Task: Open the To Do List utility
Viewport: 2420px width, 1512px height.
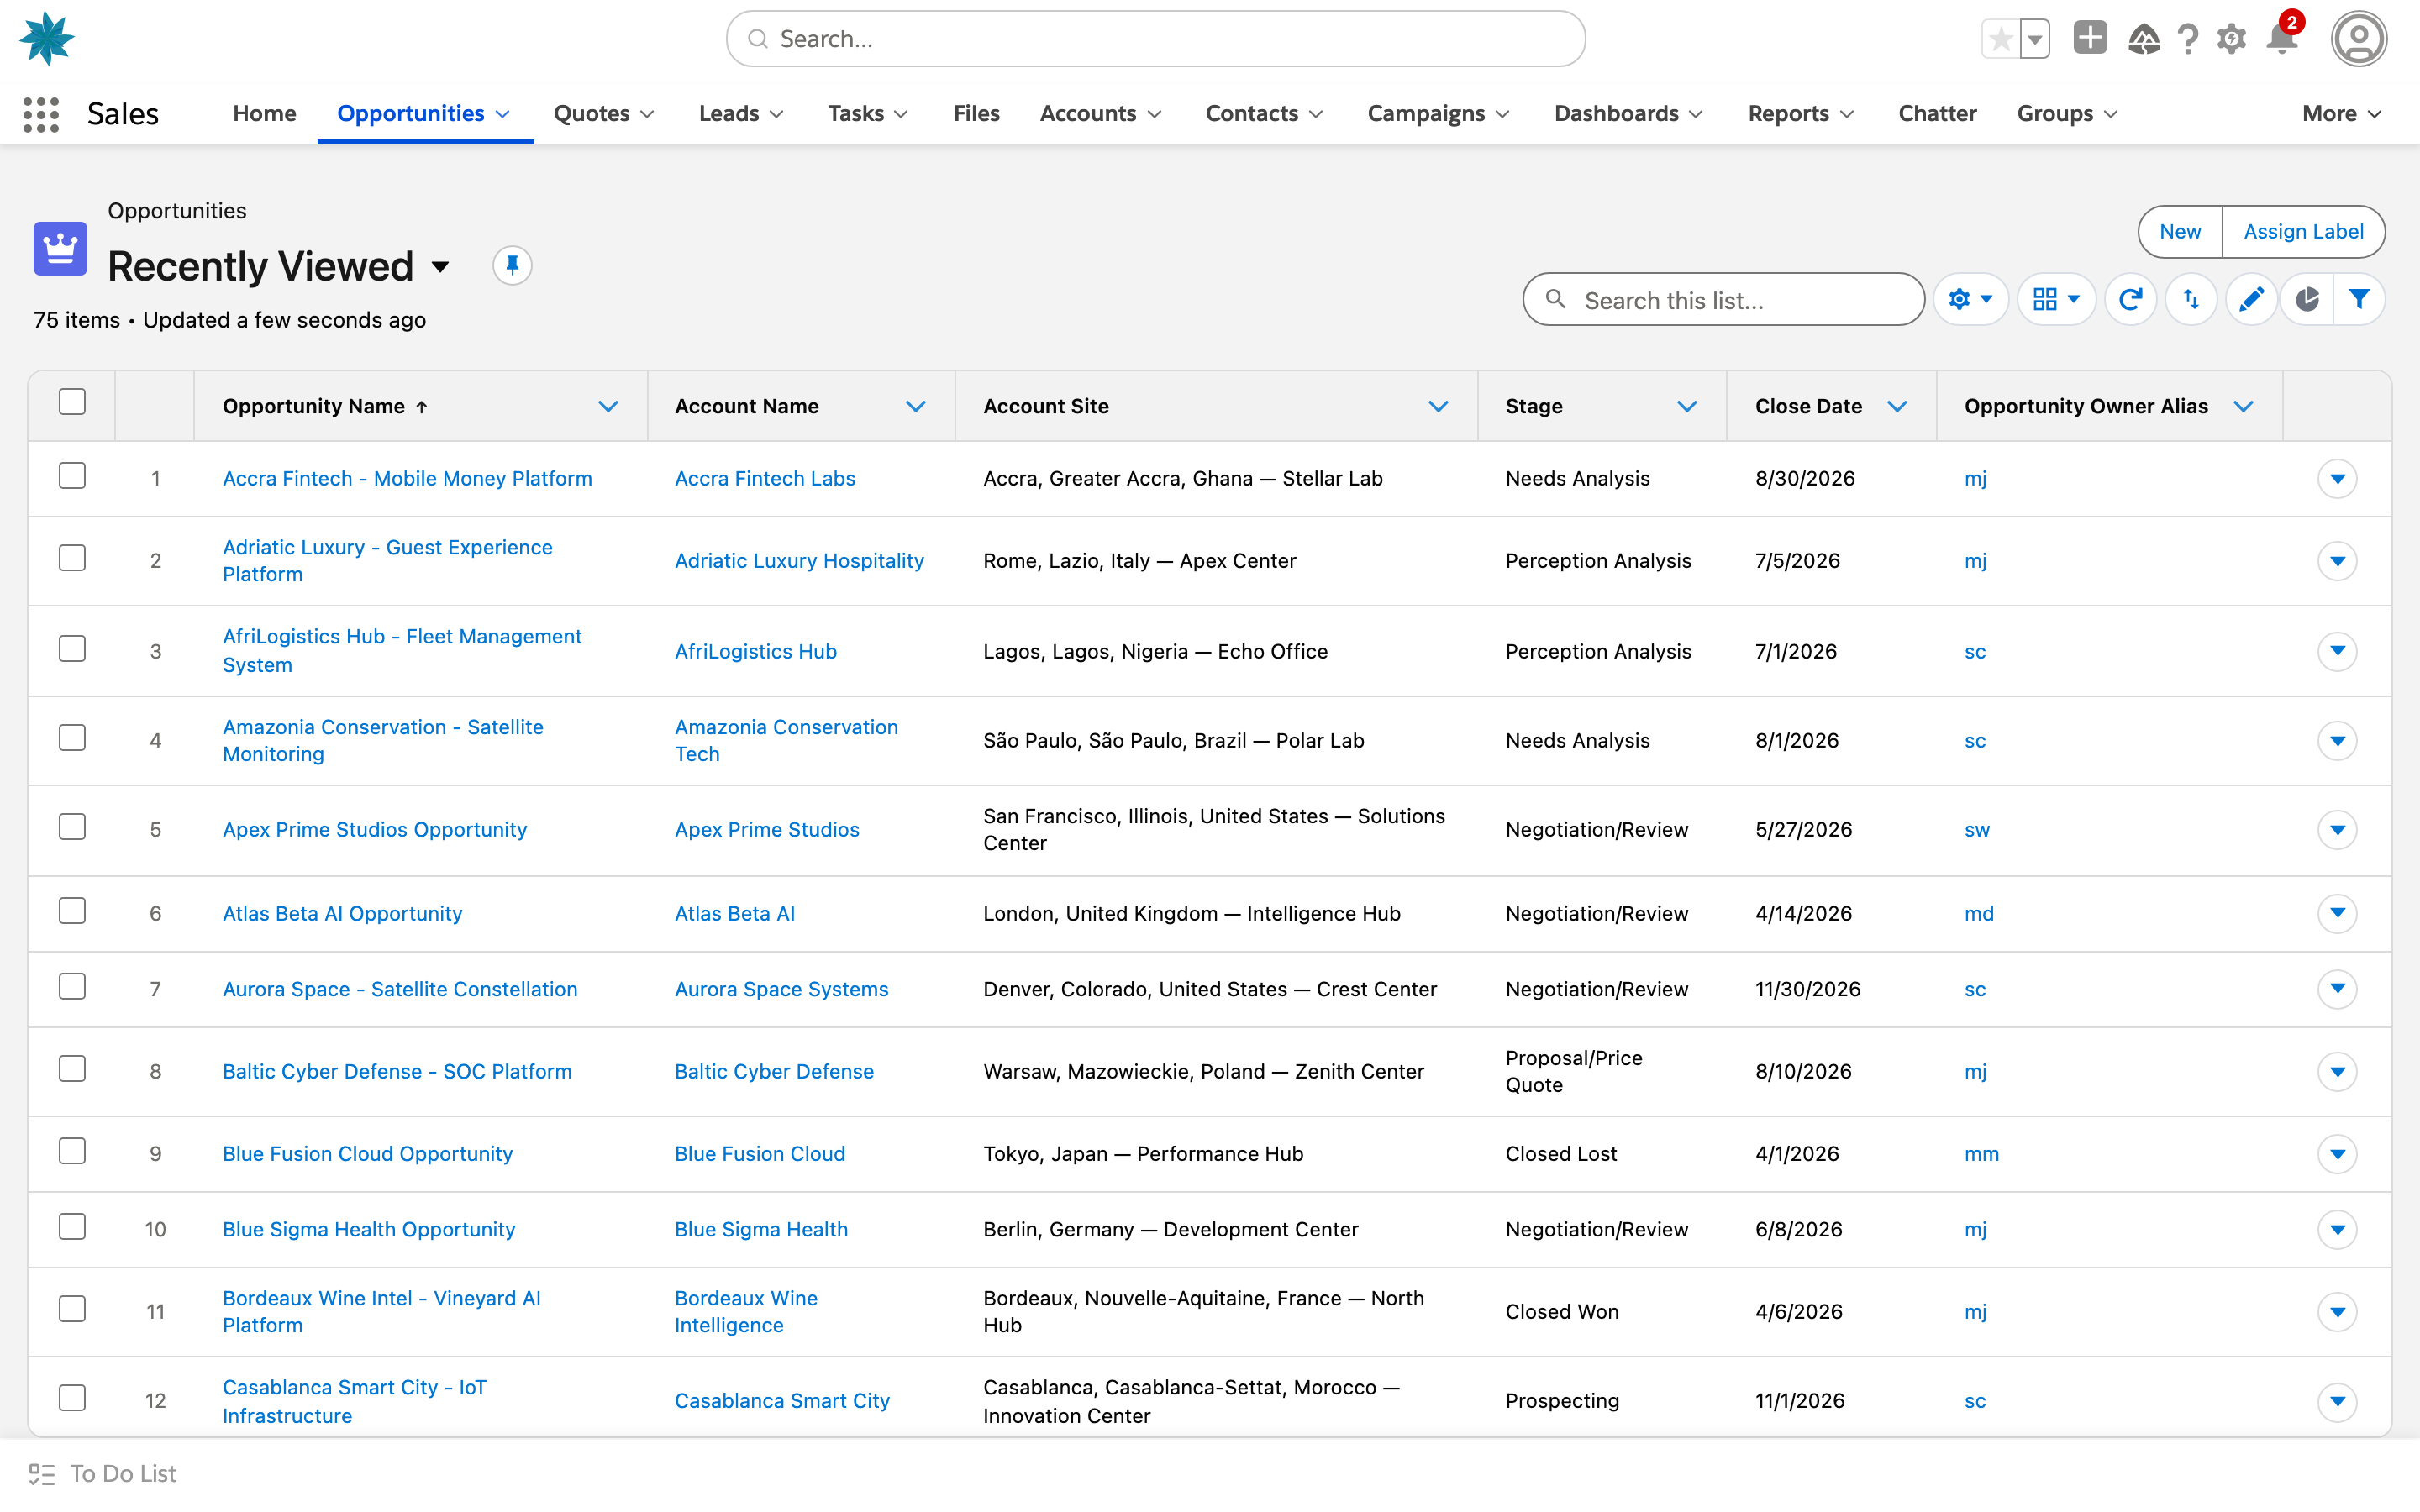Action: tap(102, 1473)
